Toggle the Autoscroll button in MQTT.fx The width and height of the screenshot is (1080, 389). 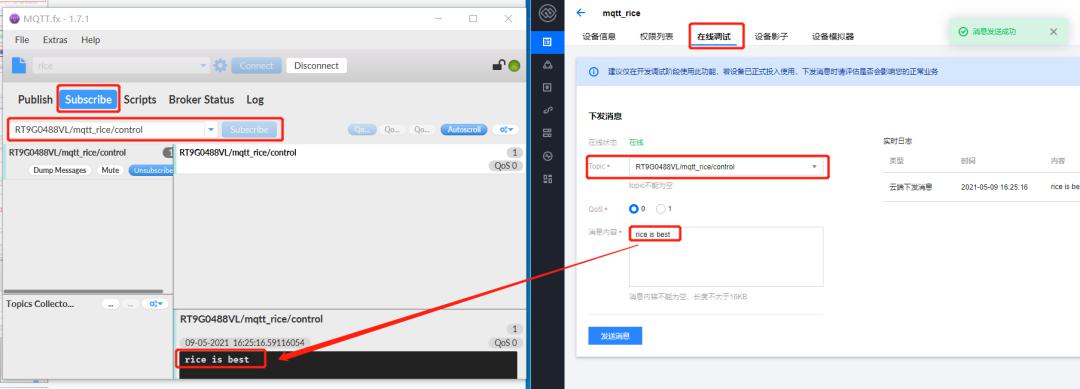pos(464,129)
